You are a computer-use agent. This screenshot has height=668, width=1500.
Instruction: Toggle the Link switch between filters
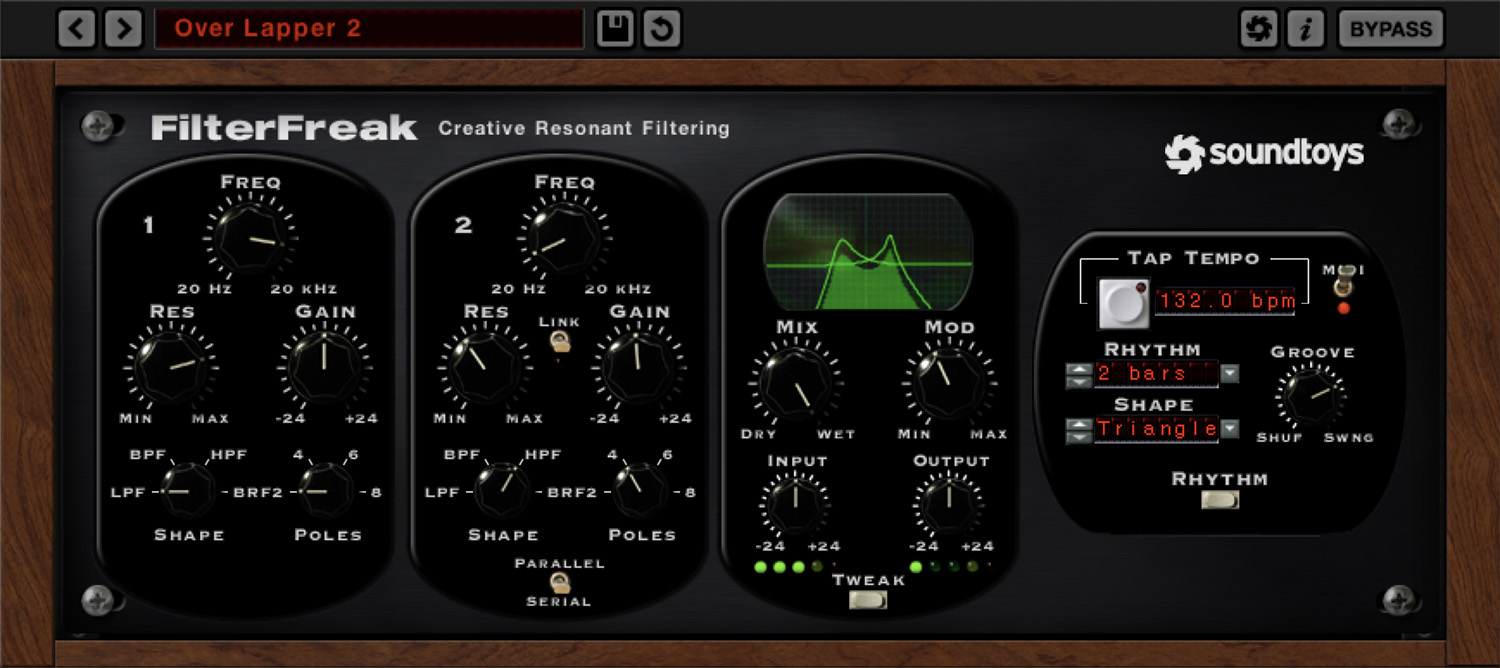[559, 341]
